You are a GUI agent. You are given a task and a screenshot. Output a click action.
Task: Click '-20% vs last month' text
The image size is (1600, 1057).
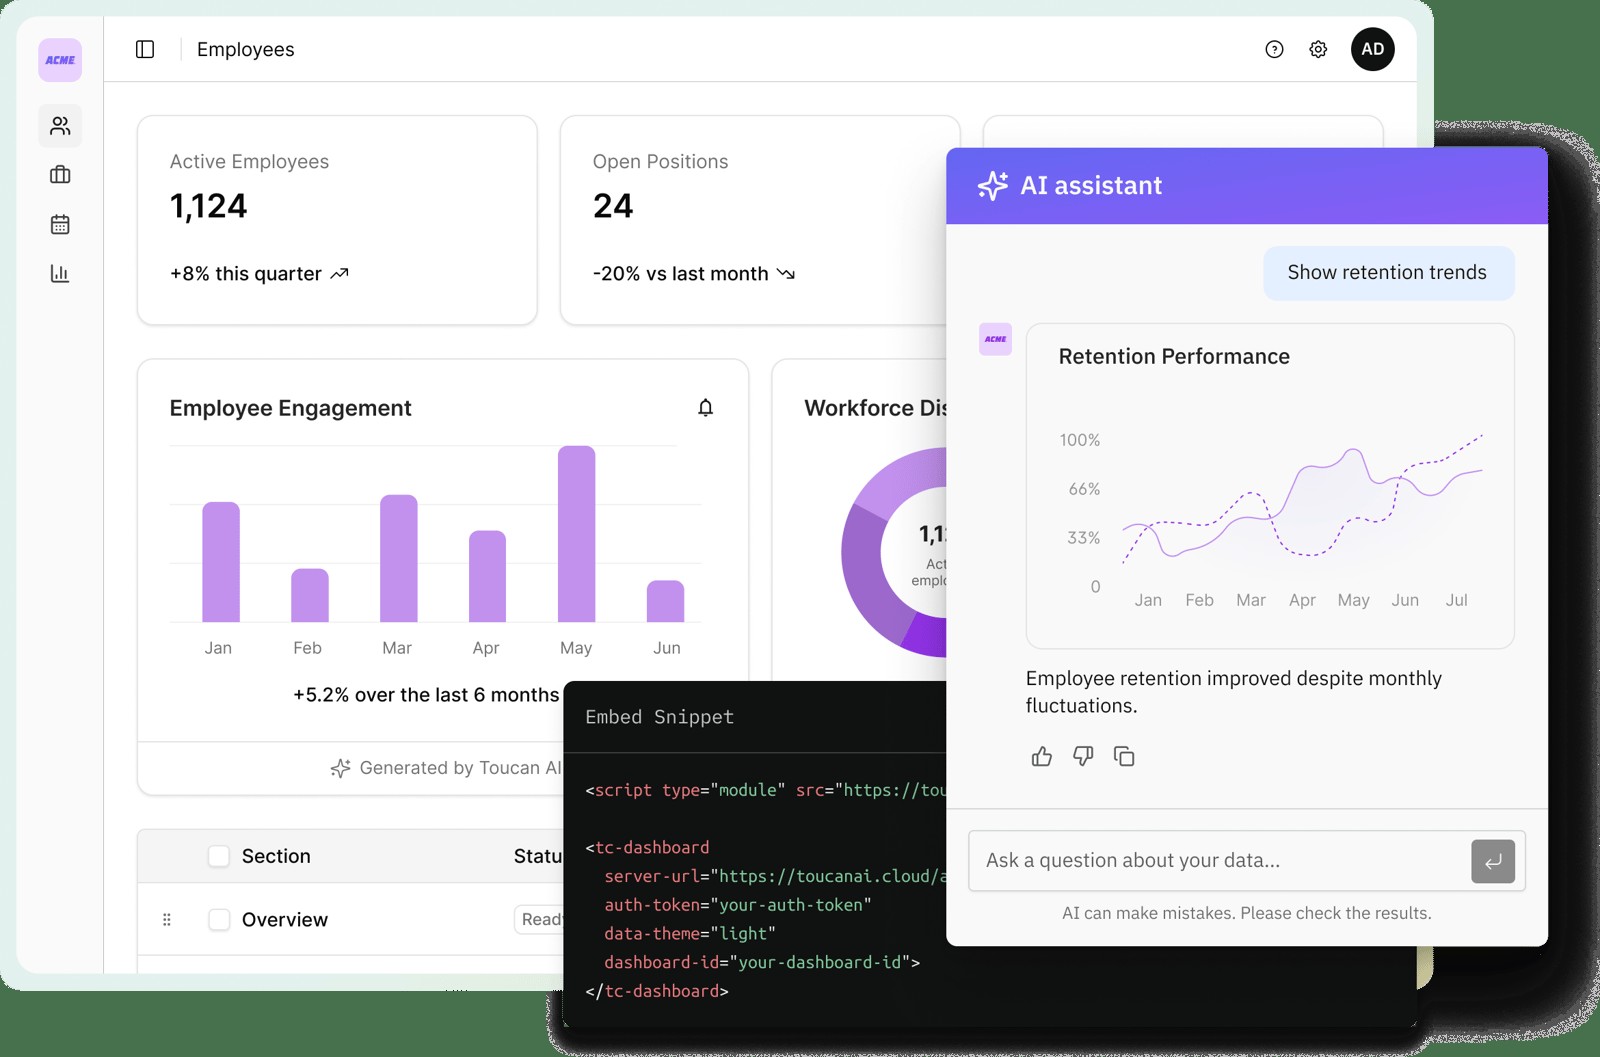point(680,274)
